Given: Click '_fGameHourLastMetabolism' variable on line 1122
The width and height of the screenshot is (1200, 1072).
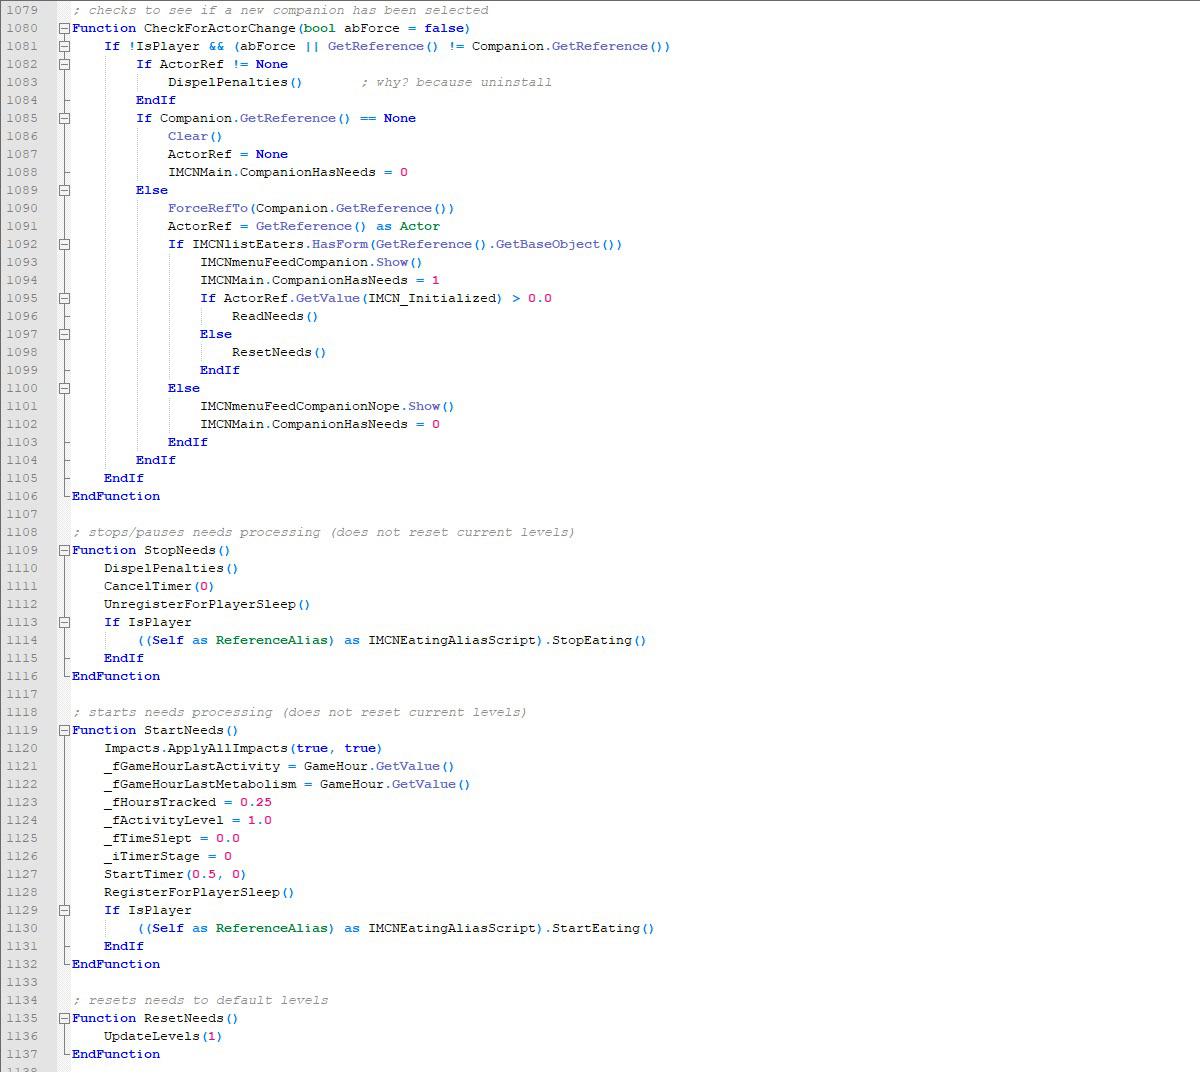Looking at the screenshot, I should [200, 784].
